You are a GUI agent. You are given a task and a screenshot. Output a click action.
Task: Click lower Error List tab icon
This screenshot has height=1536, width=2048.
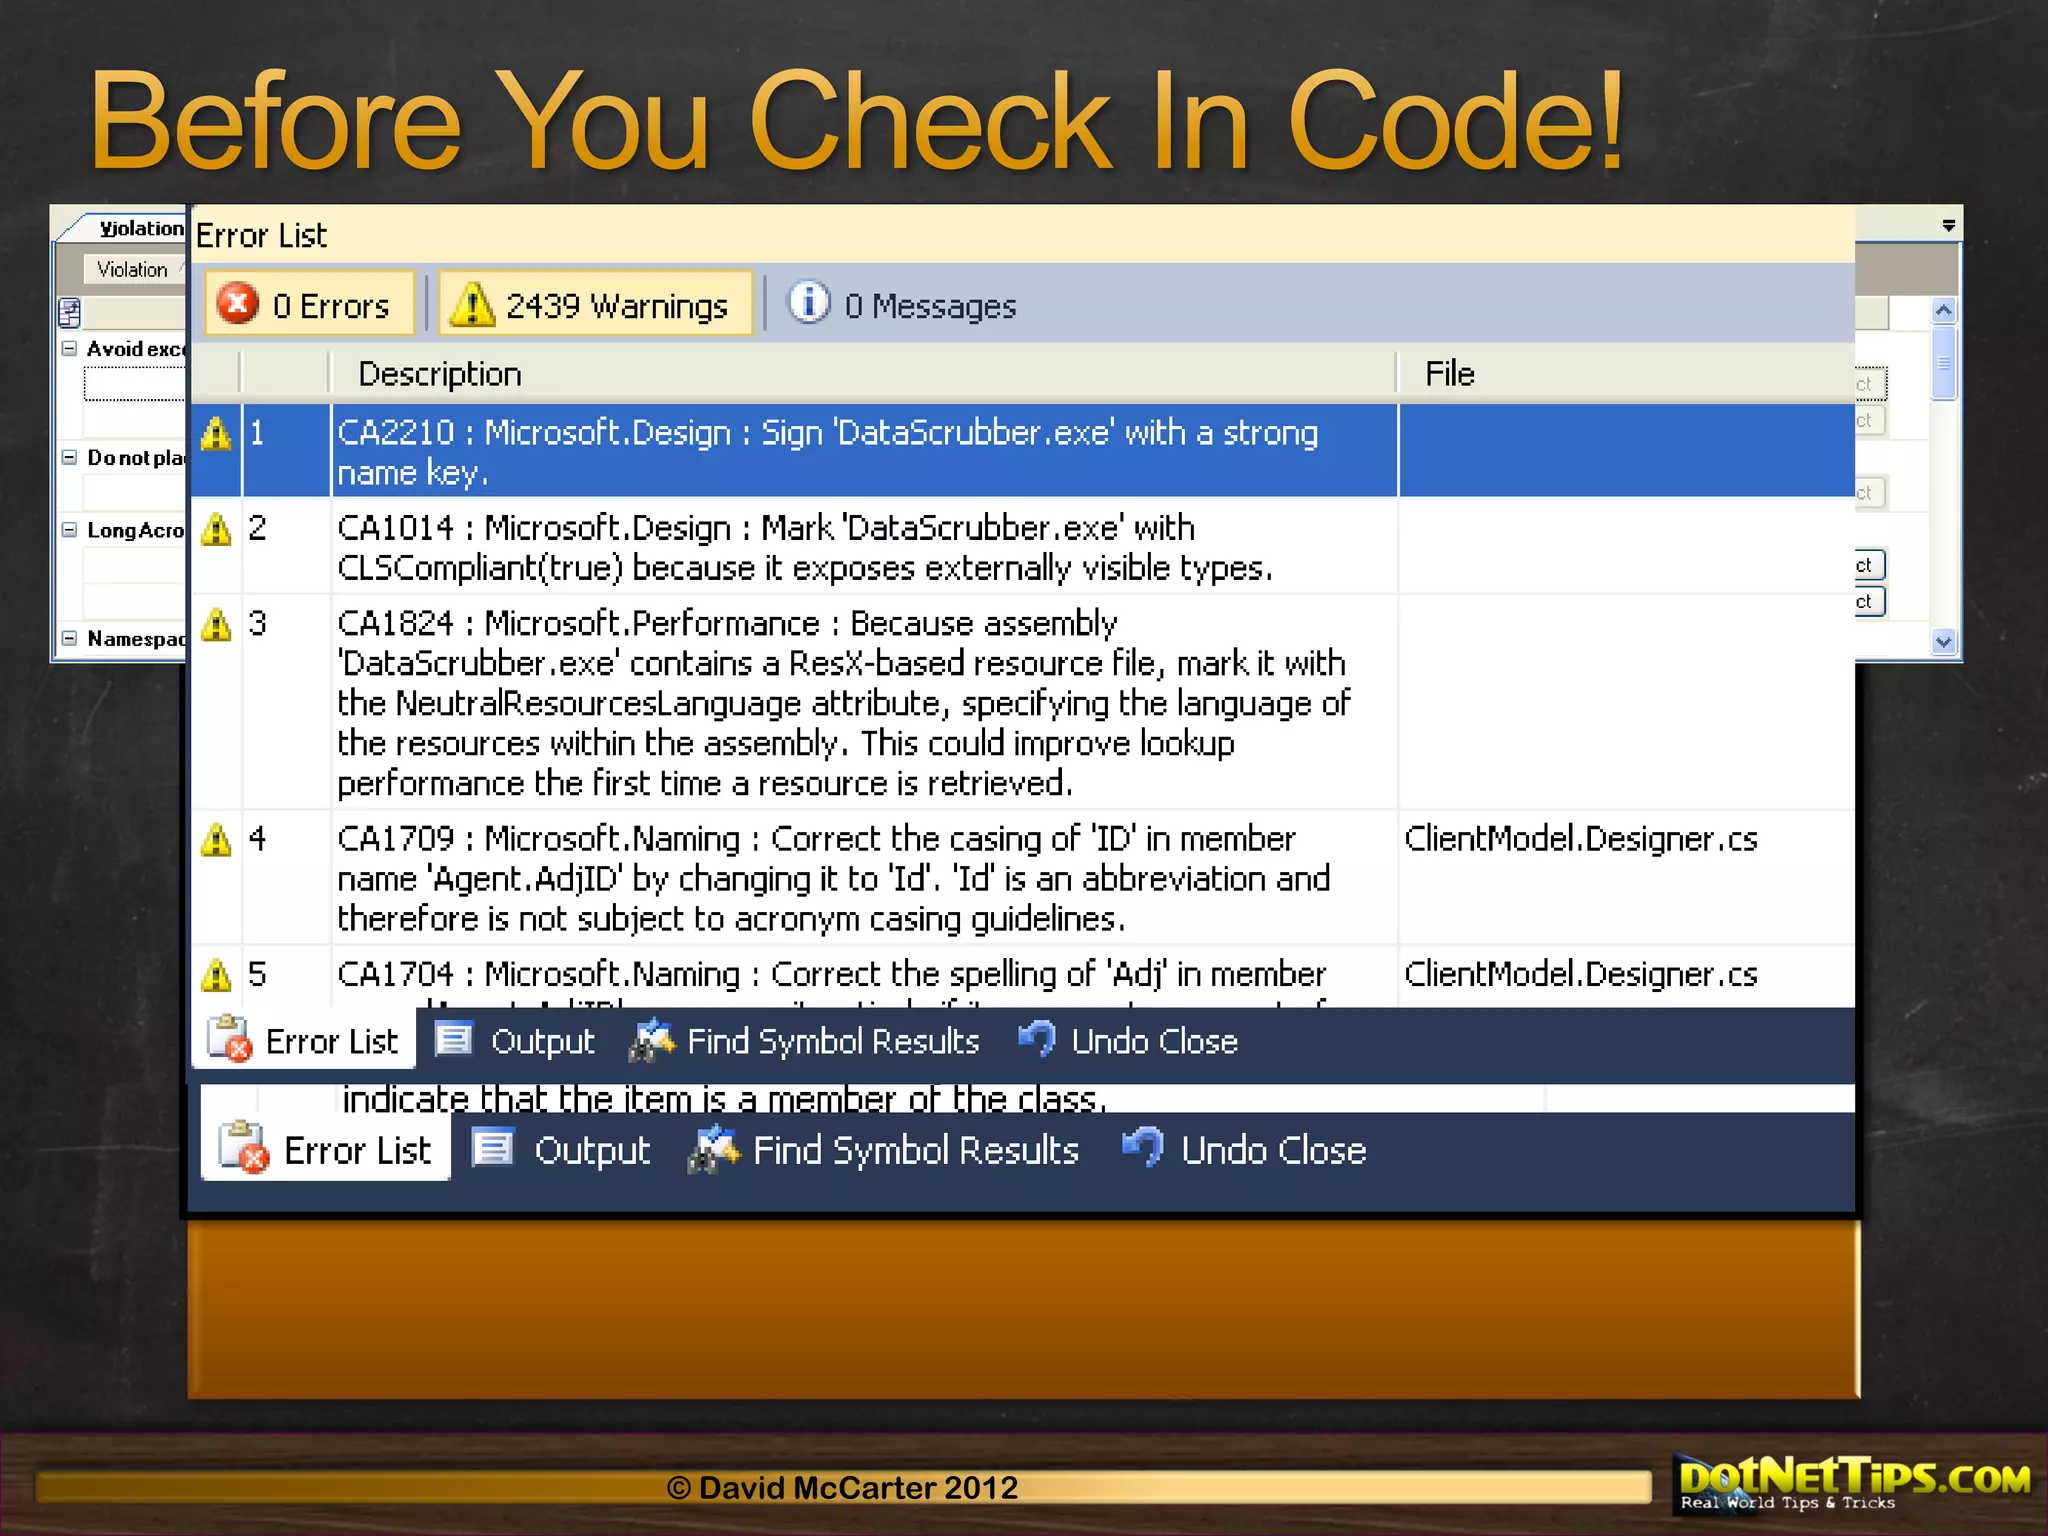tap(245, 1147)
